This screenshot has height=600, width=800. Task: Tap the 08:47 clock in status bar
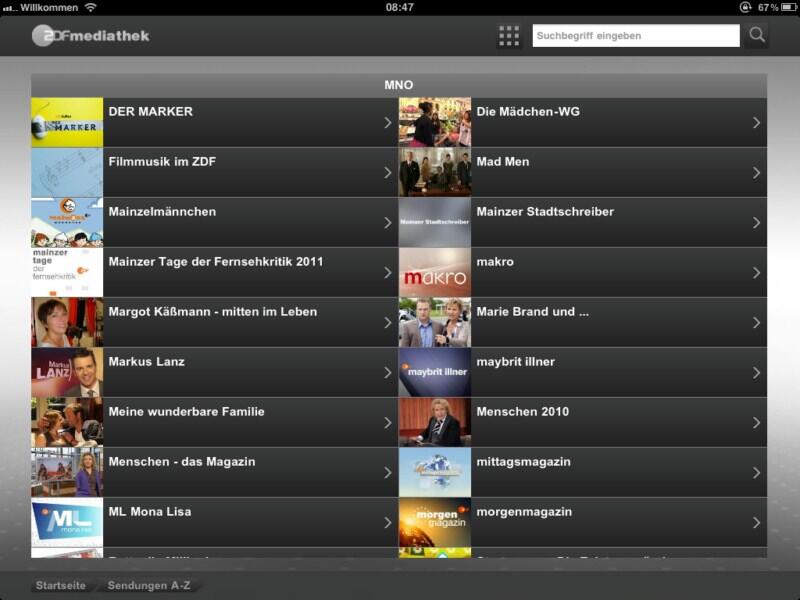399,7
